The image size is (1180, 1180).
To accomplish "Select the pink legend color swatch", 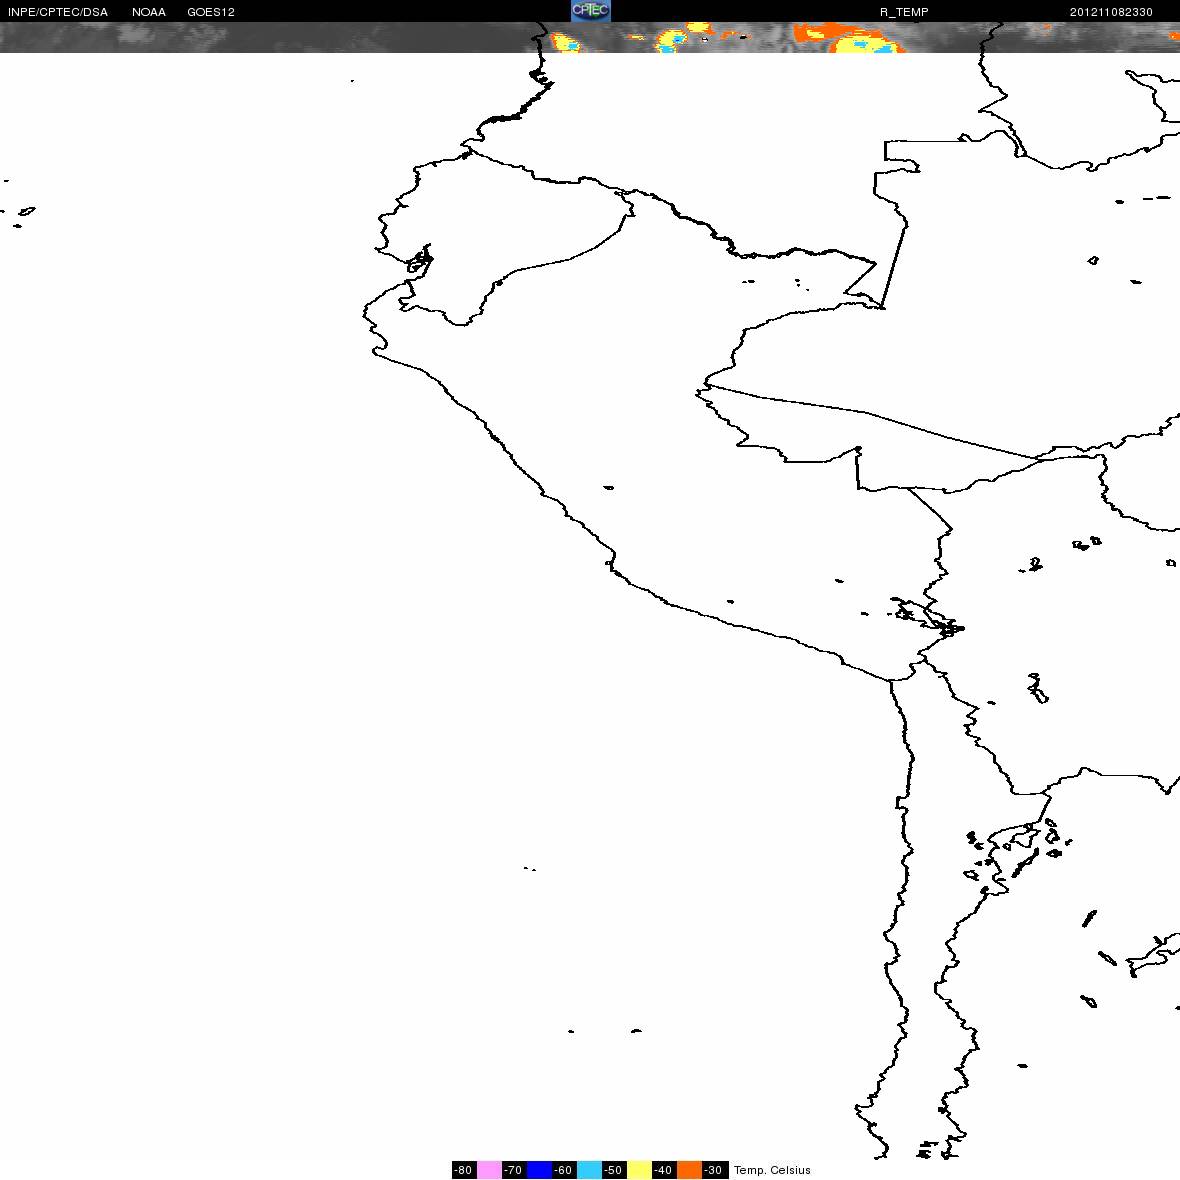I will click(489, 1170).
